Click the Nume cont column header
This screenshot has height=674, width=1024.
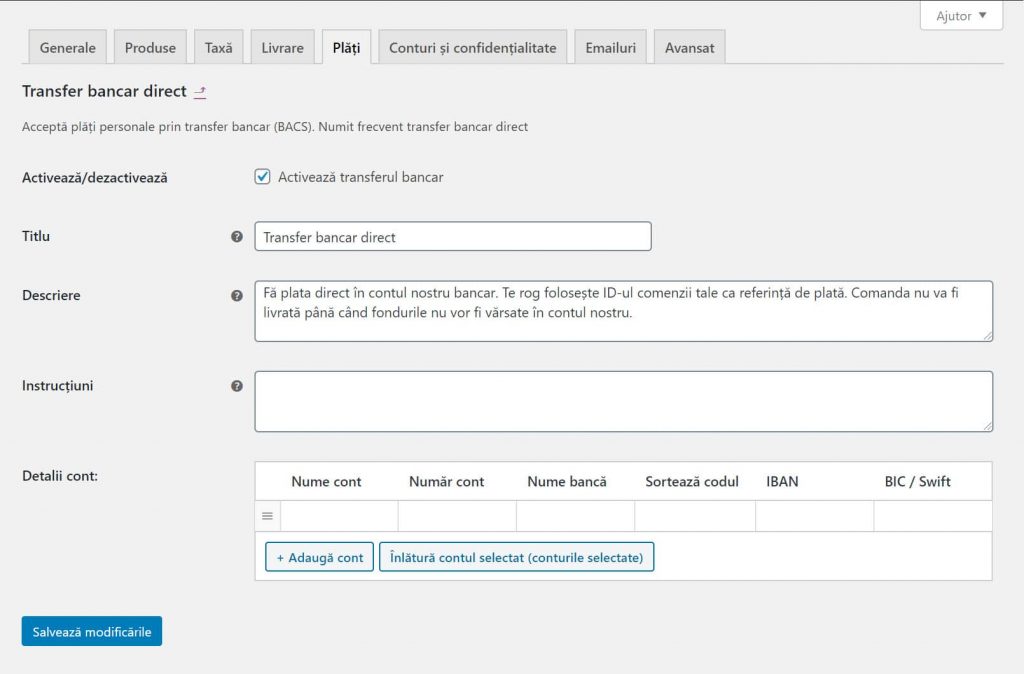click(x=326, y=482)
